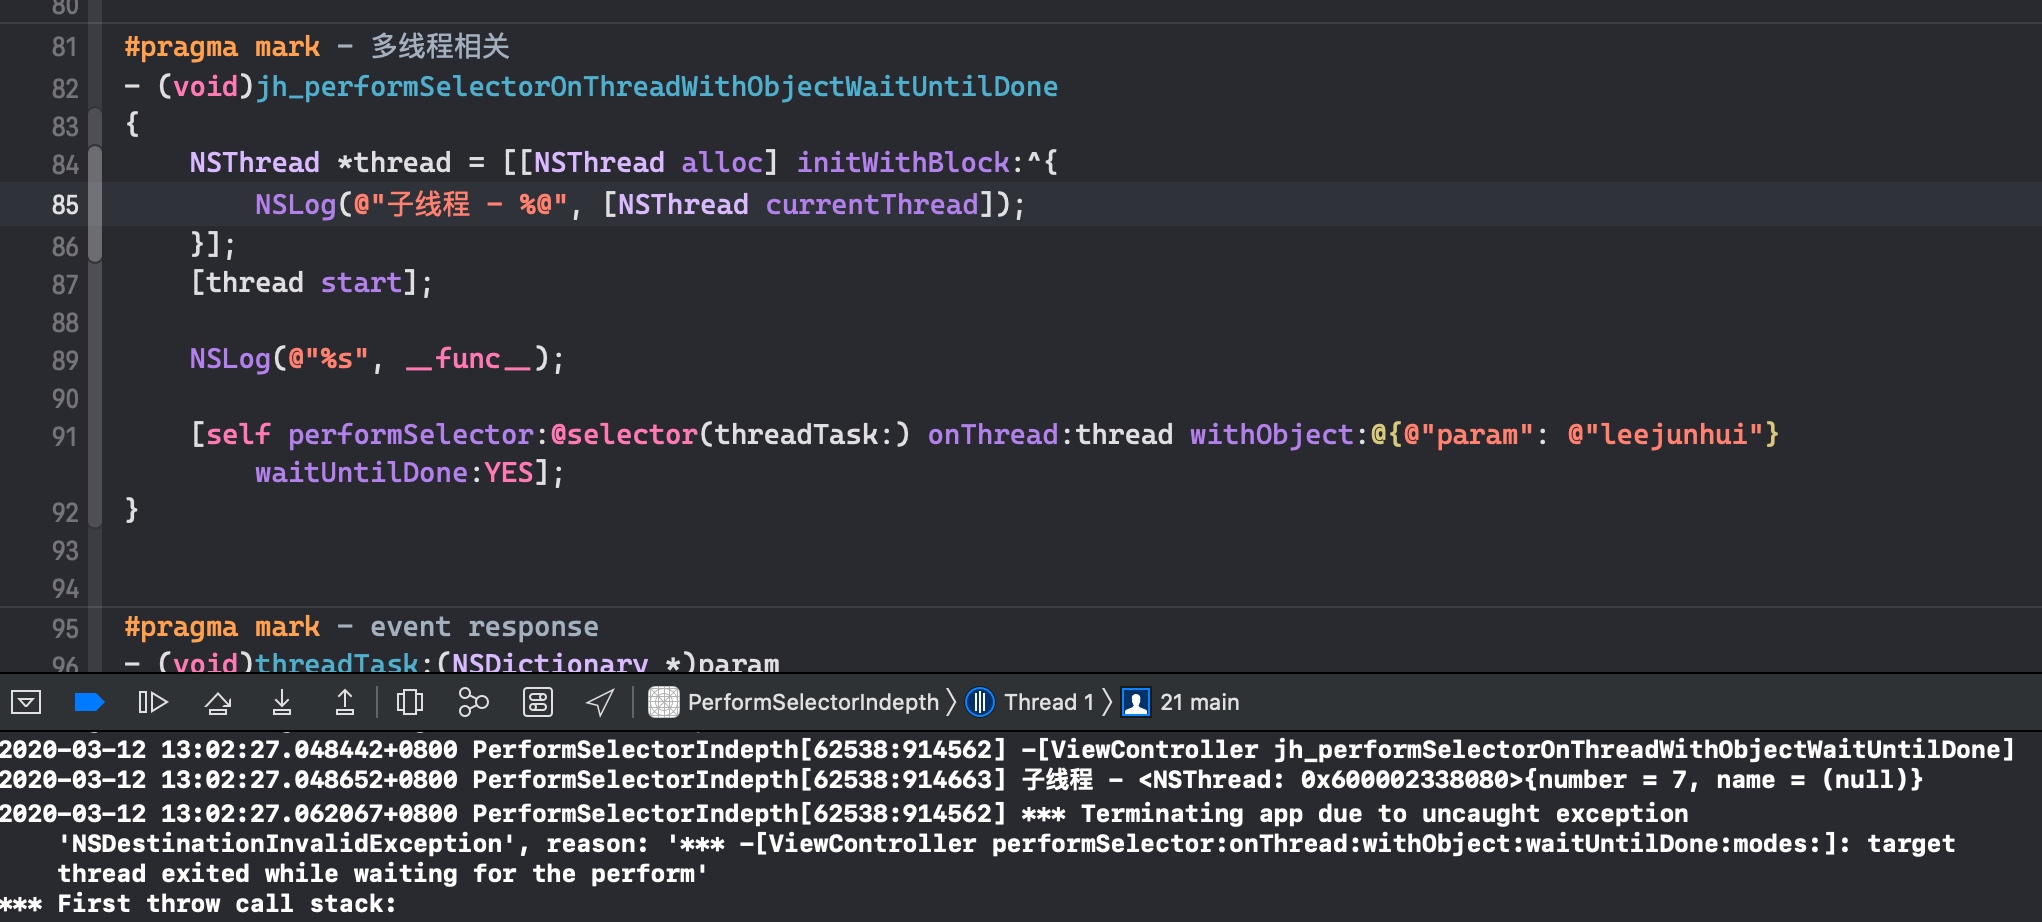Click 'self' keyword in line 91

(x=238, y=434)
